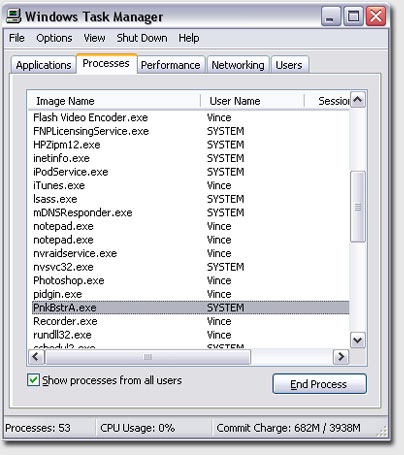Image resolution: width=404 pixels, height=455 pixels.
Task: Click the highlighted PnkBstrA.exe row
Action: click(191, 308)
